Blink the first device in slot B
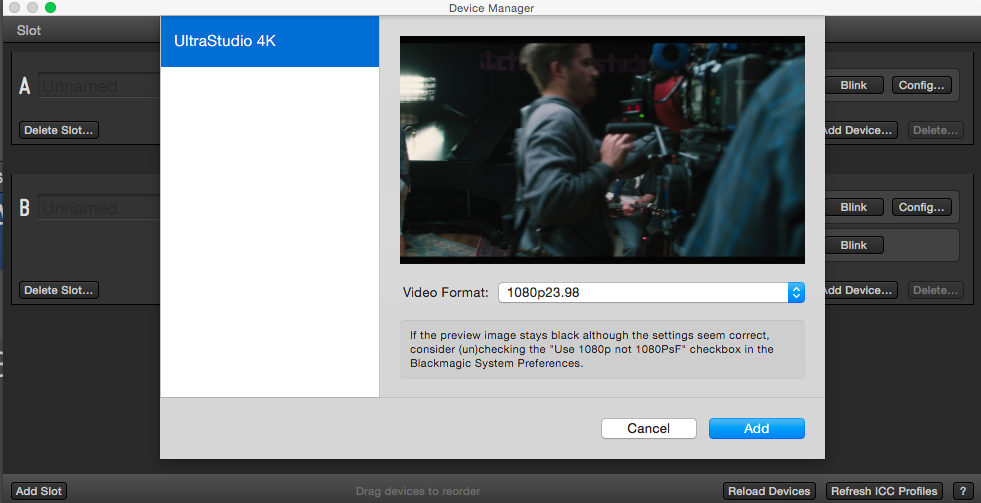 853,207
